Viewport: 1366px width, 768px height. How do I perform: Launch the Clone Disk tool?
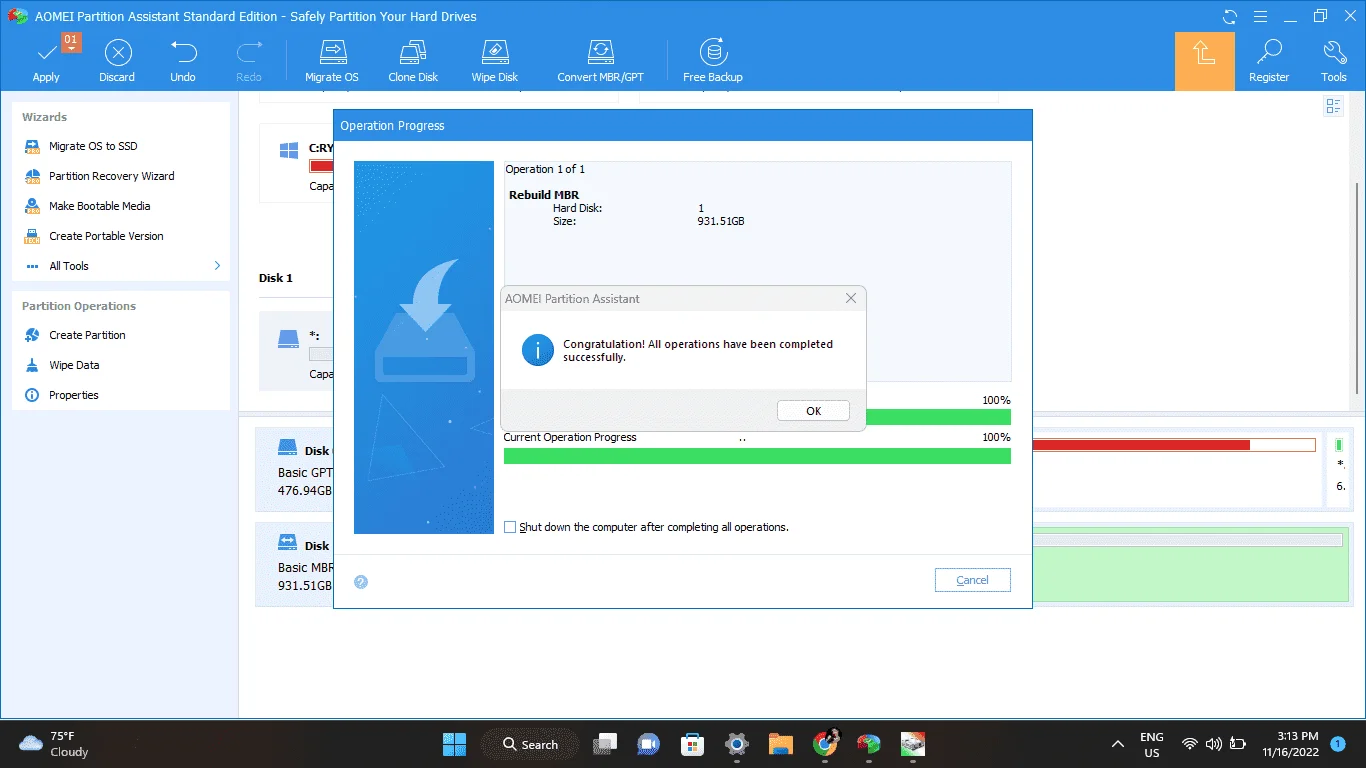click(413, 61)
